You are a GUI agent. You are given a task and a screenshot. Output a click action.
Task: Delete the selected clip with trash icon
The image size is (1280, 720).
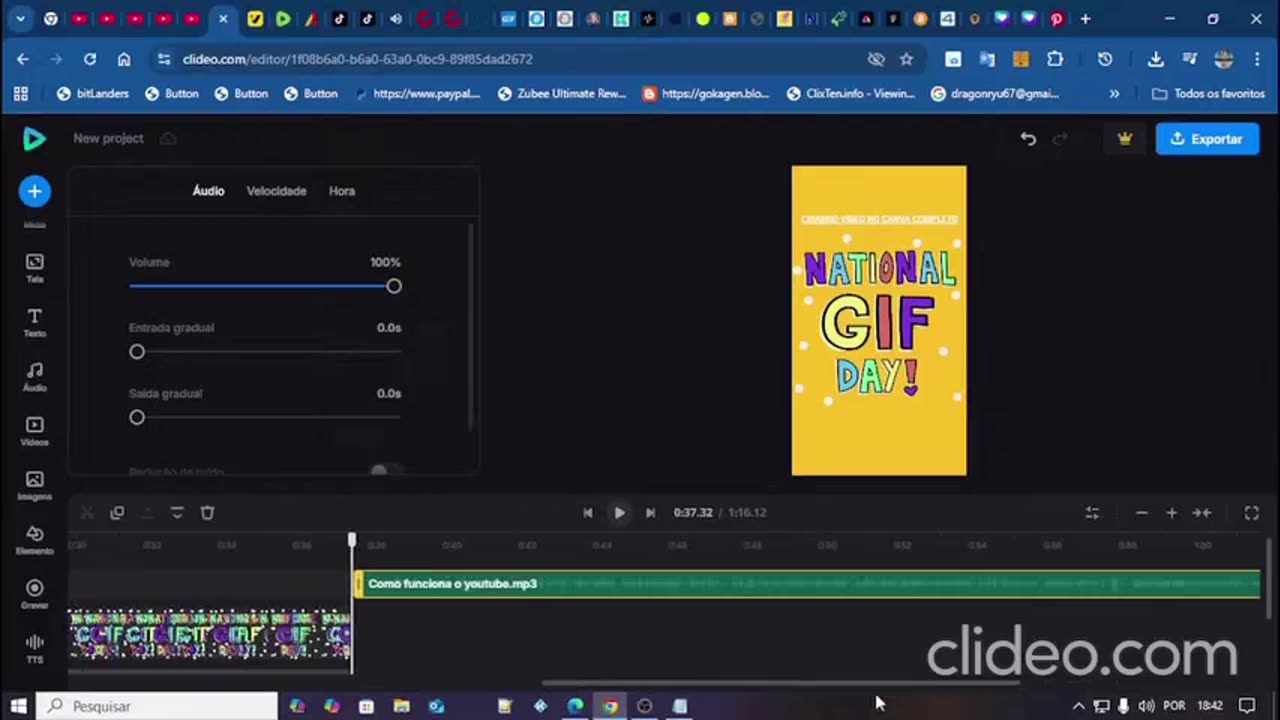pos(207,513)
